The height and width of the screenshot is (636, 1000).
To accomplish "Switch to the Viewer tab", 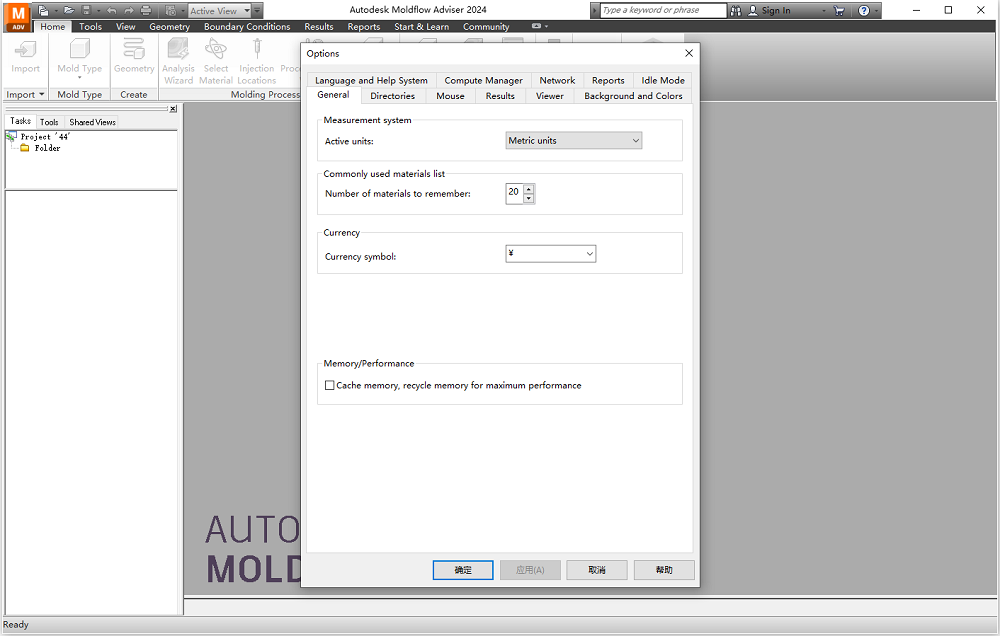I will [x=550, y=96].
